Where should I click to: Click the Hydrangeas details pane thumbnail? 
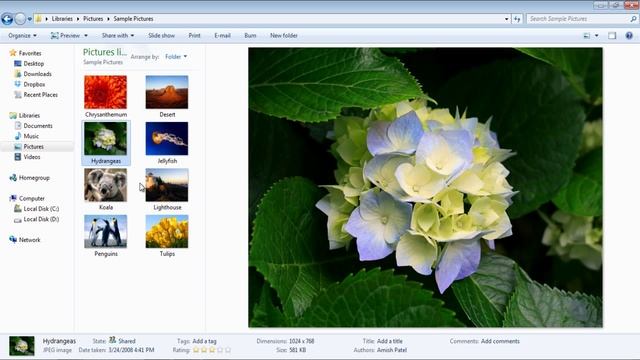tap(22, 346)
